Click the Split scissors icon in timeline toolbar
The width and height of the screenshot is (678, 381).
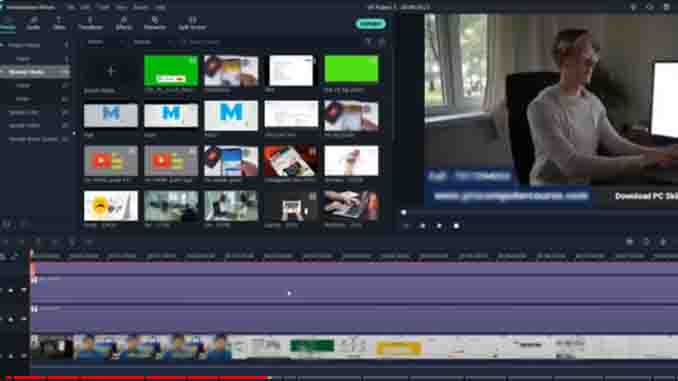(x=55, y=242)
